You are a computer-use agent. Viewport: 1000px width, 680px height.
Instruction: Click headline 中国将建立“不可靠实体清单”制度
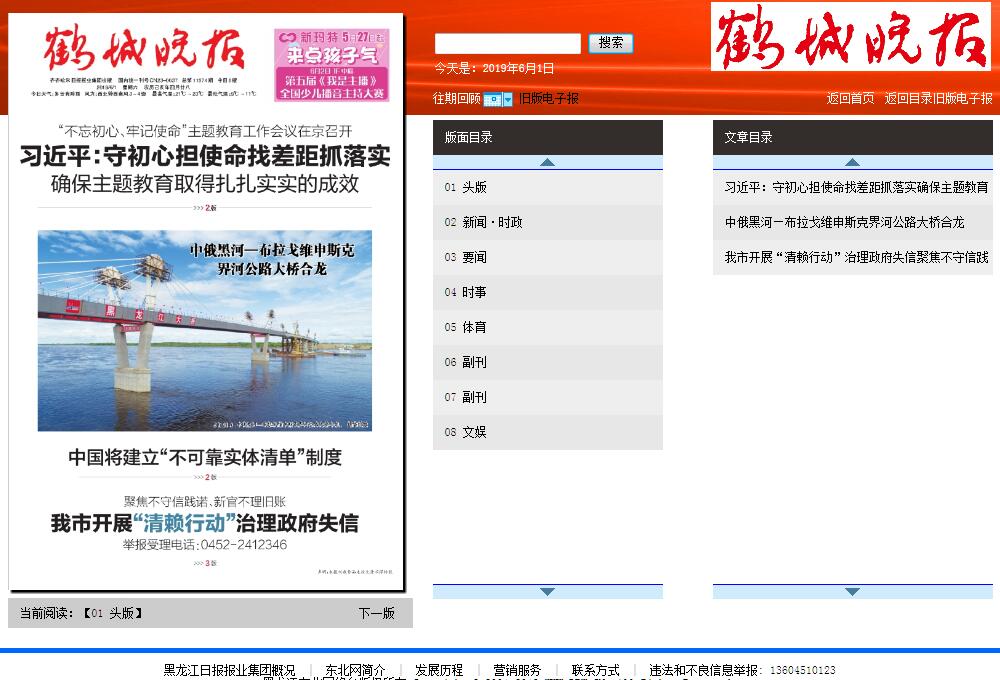click(205, 457)
